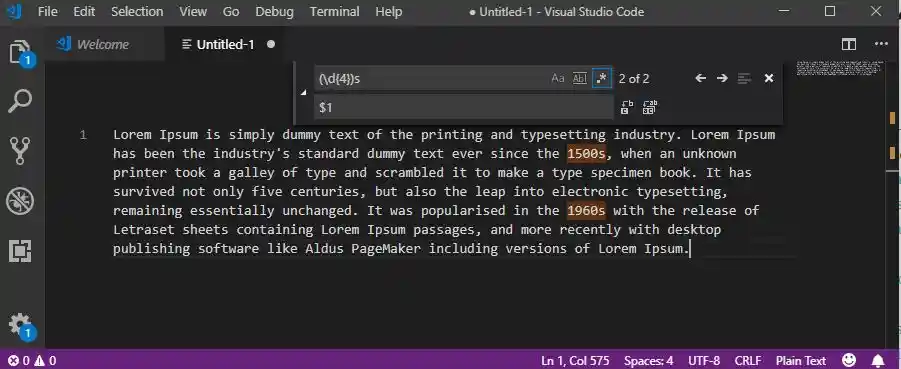Click the minimap preview of the document

(x=838, y=67)
